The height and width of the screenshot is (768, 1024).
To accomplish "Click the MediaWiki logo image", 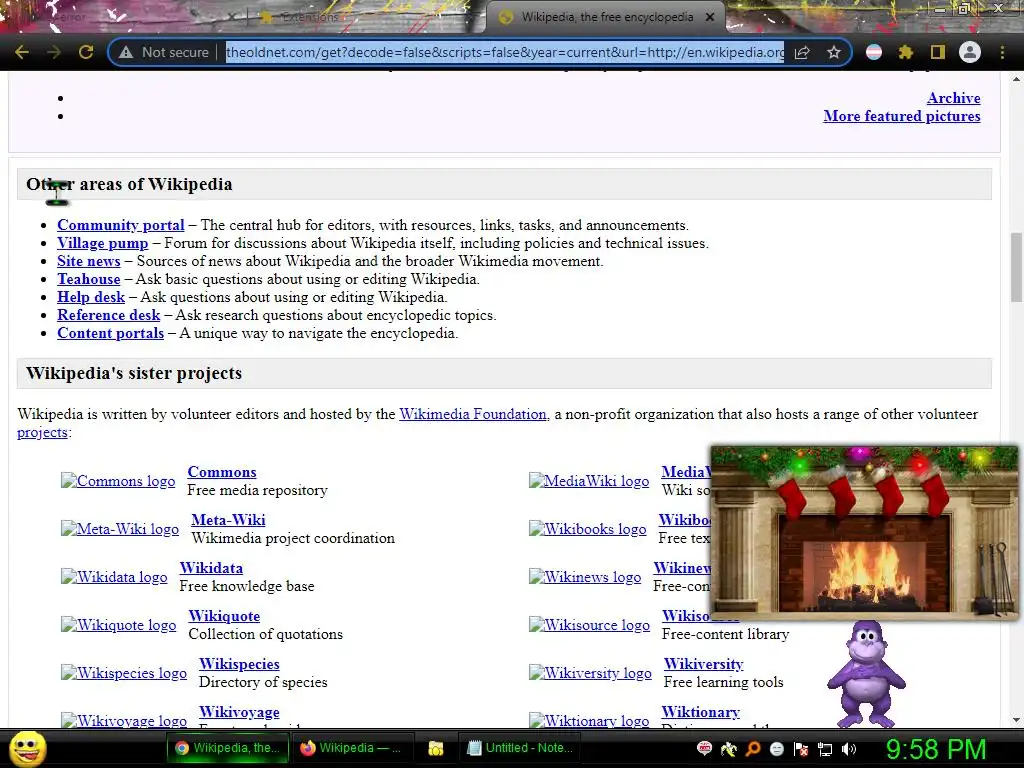I will pyautogui.click(x=589, y=481).
